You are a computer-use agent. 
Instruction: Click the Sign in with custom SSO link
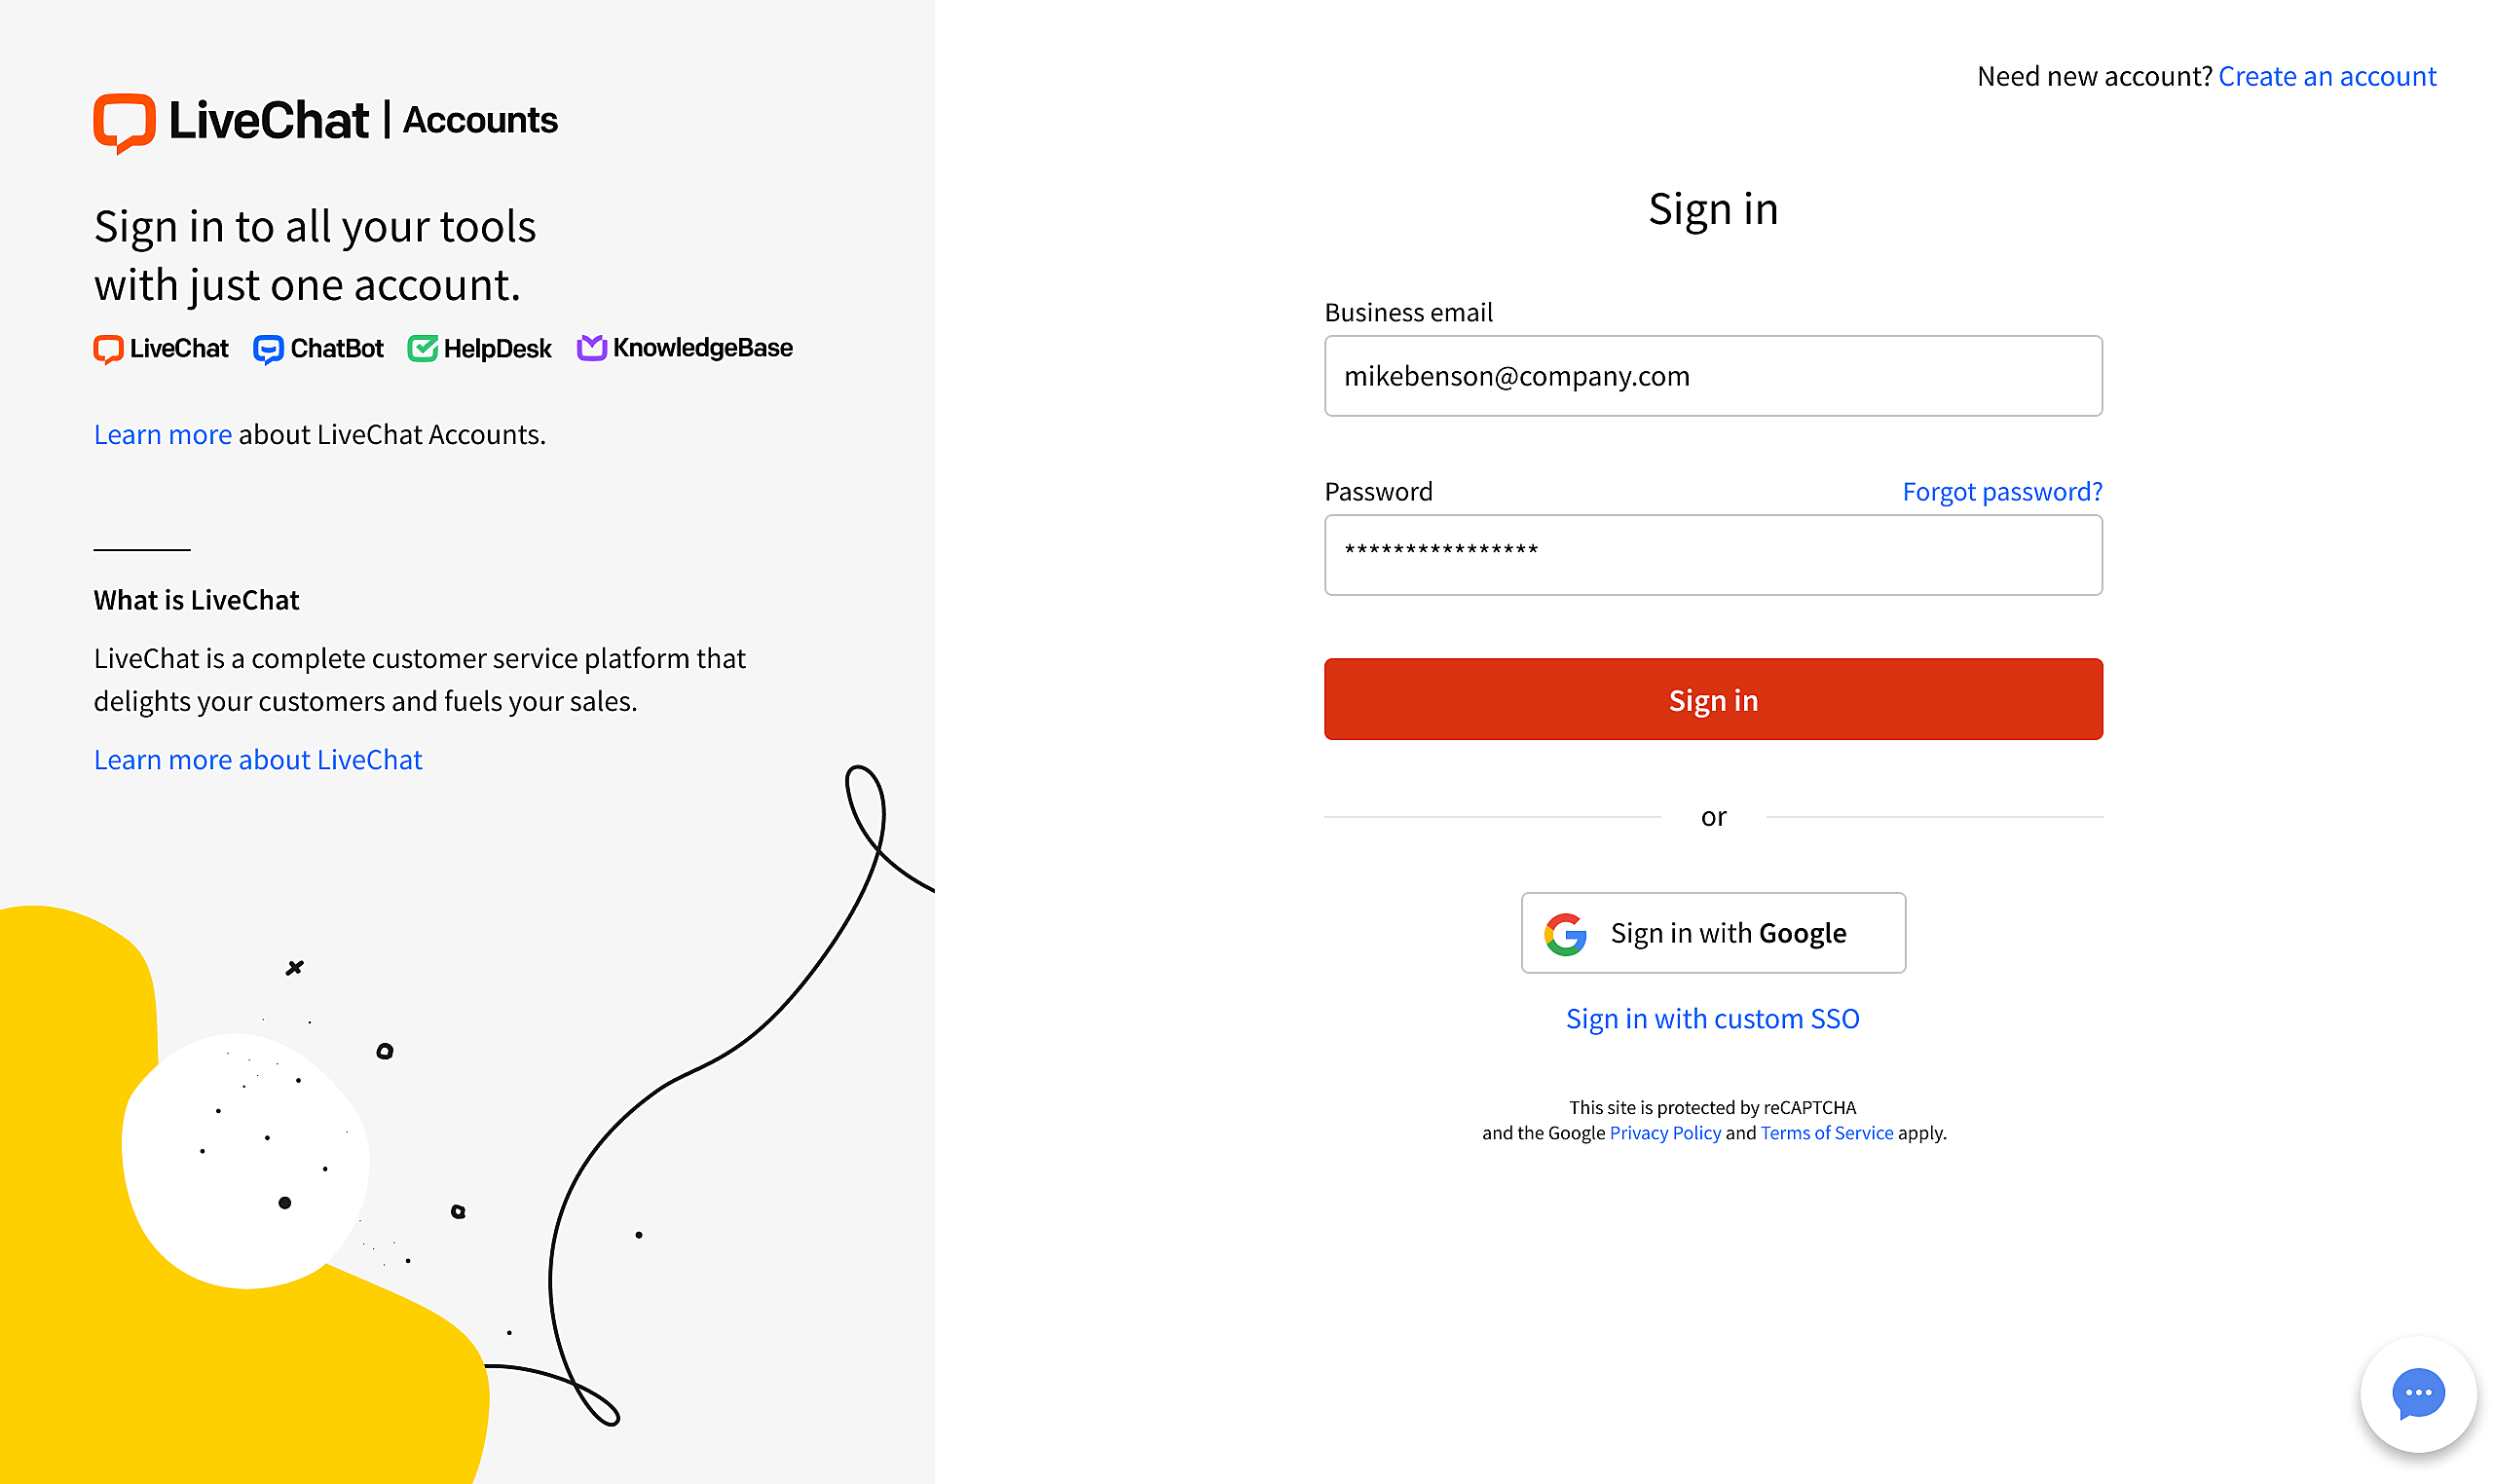click(1714, 1016)
